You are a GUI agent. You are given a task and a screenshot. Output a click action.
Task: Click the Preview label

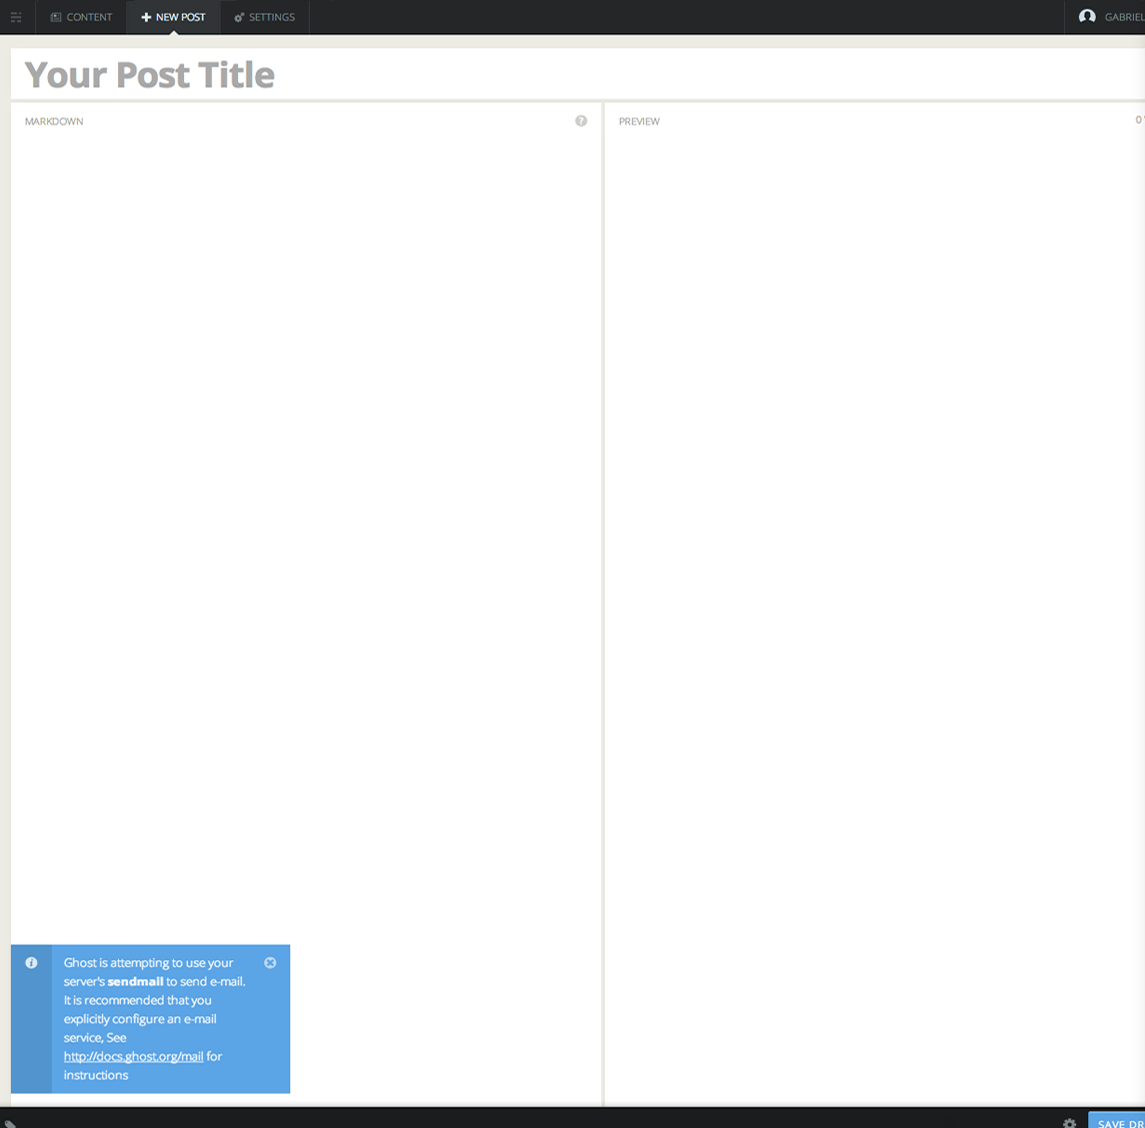coord(639,121)
